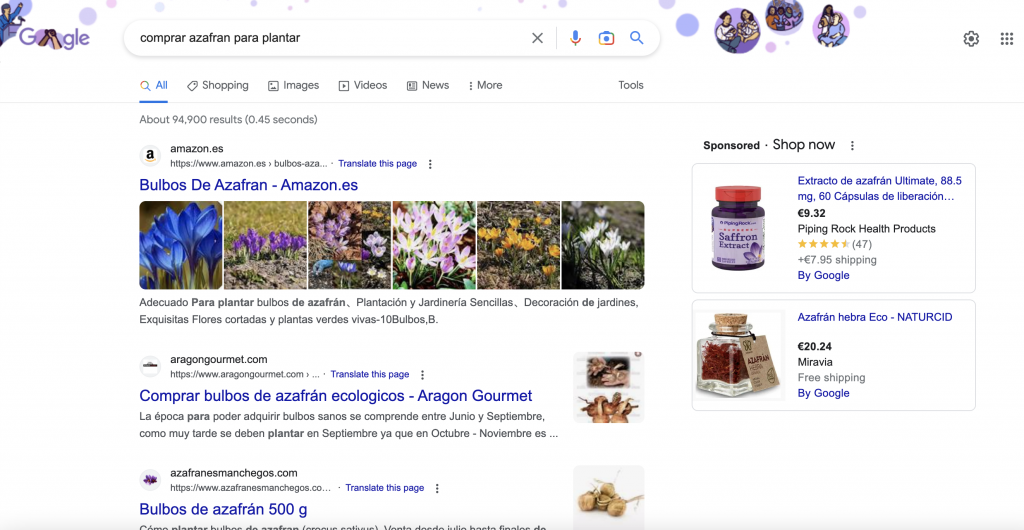
Task: Click By Google under Miravia ad
Action: [824, 393]
